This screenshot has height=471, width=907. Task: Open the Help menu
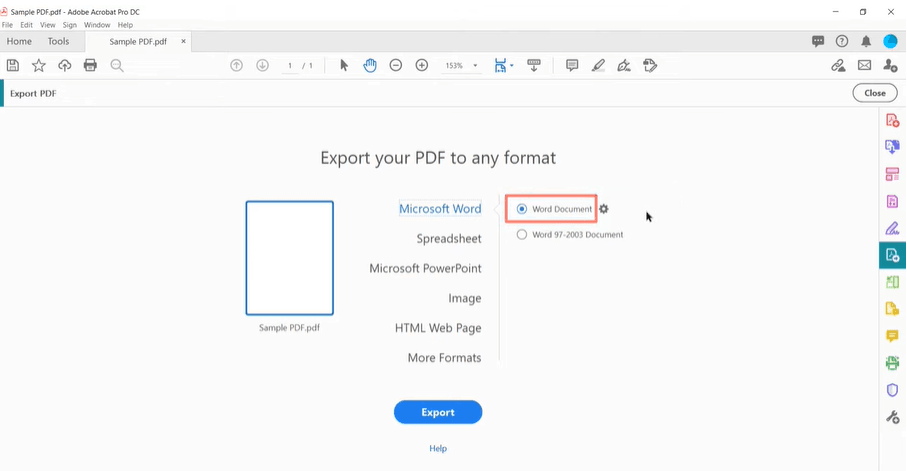[125, 25]
